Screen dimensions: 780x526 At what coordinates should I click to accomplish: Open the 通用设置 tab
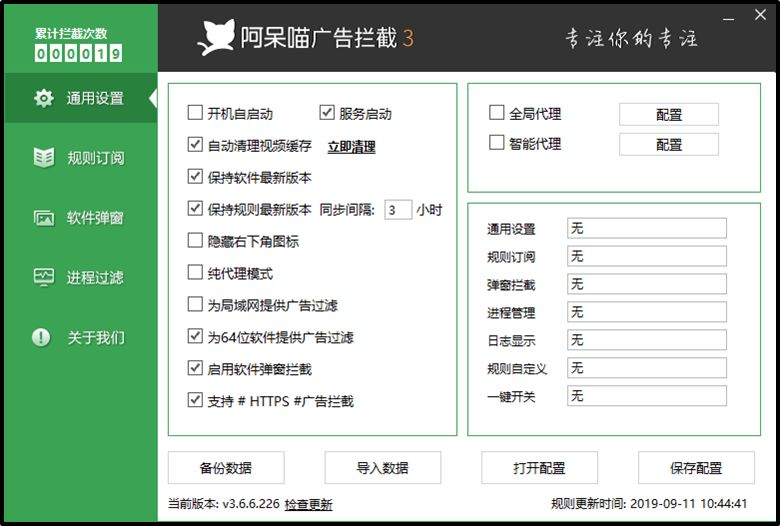(x=81, y=98)
